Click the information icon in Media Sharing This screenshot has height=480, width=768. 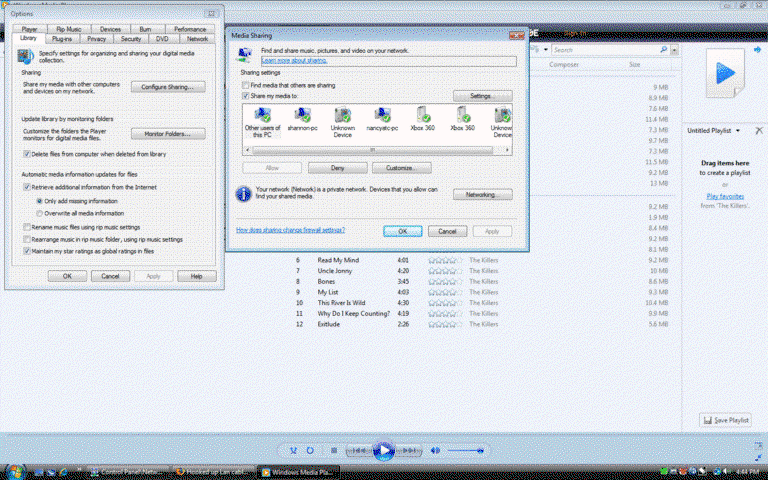point(243,194)
